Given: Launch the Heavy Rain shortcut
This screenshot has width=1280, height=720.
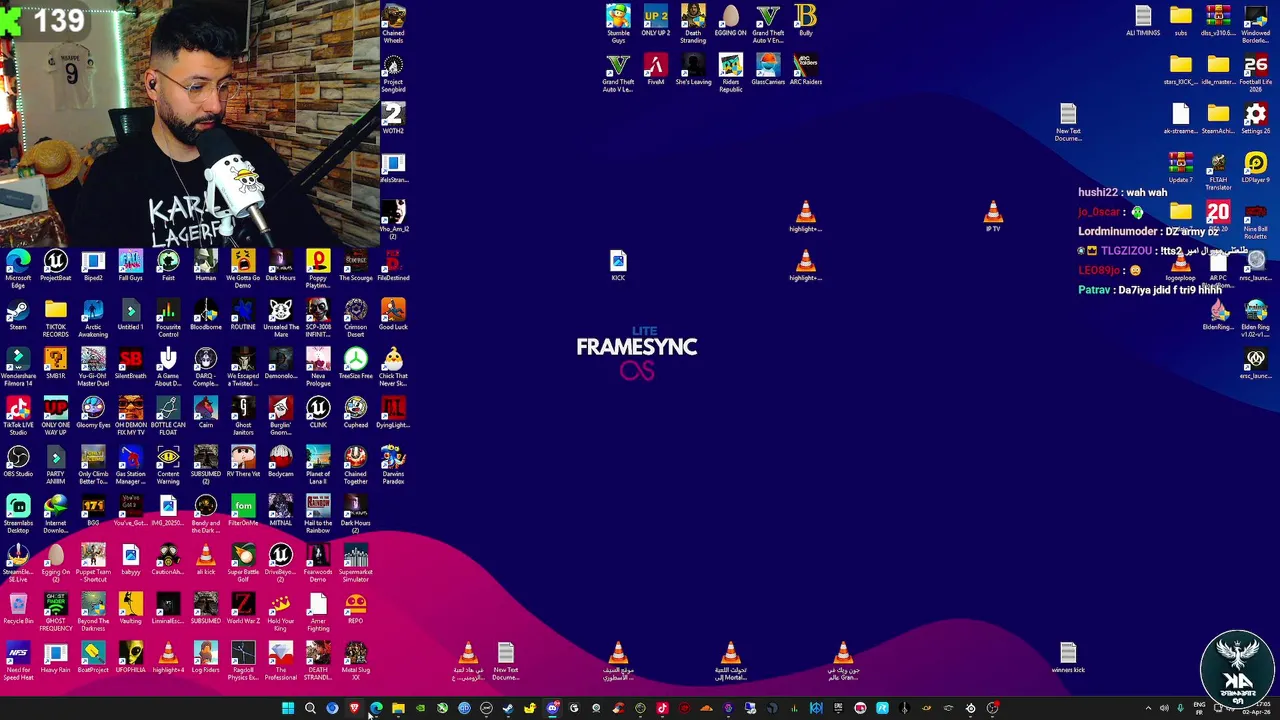Looking at the screenshot, I should tap(56, 658).
